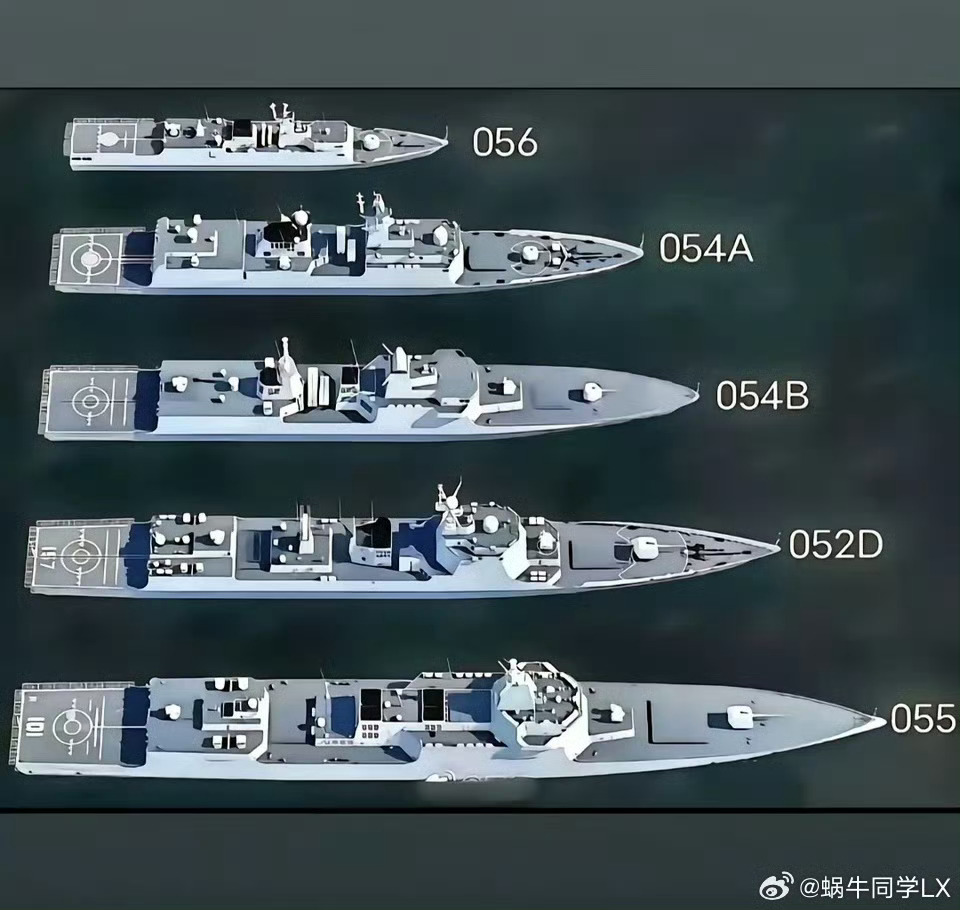Click the 054A bow gun turret
The height and width of the screenshot is (910, 960).
pos(528,252)
